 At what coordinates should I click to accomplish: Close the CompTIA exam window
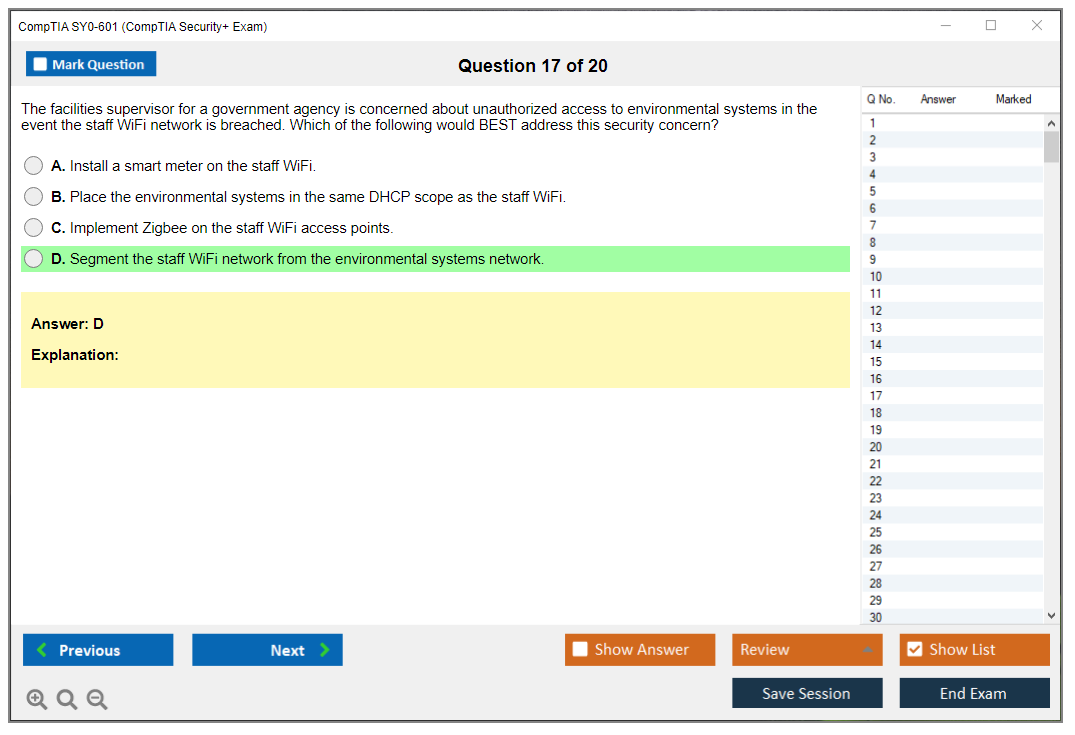click(1037, 26)
